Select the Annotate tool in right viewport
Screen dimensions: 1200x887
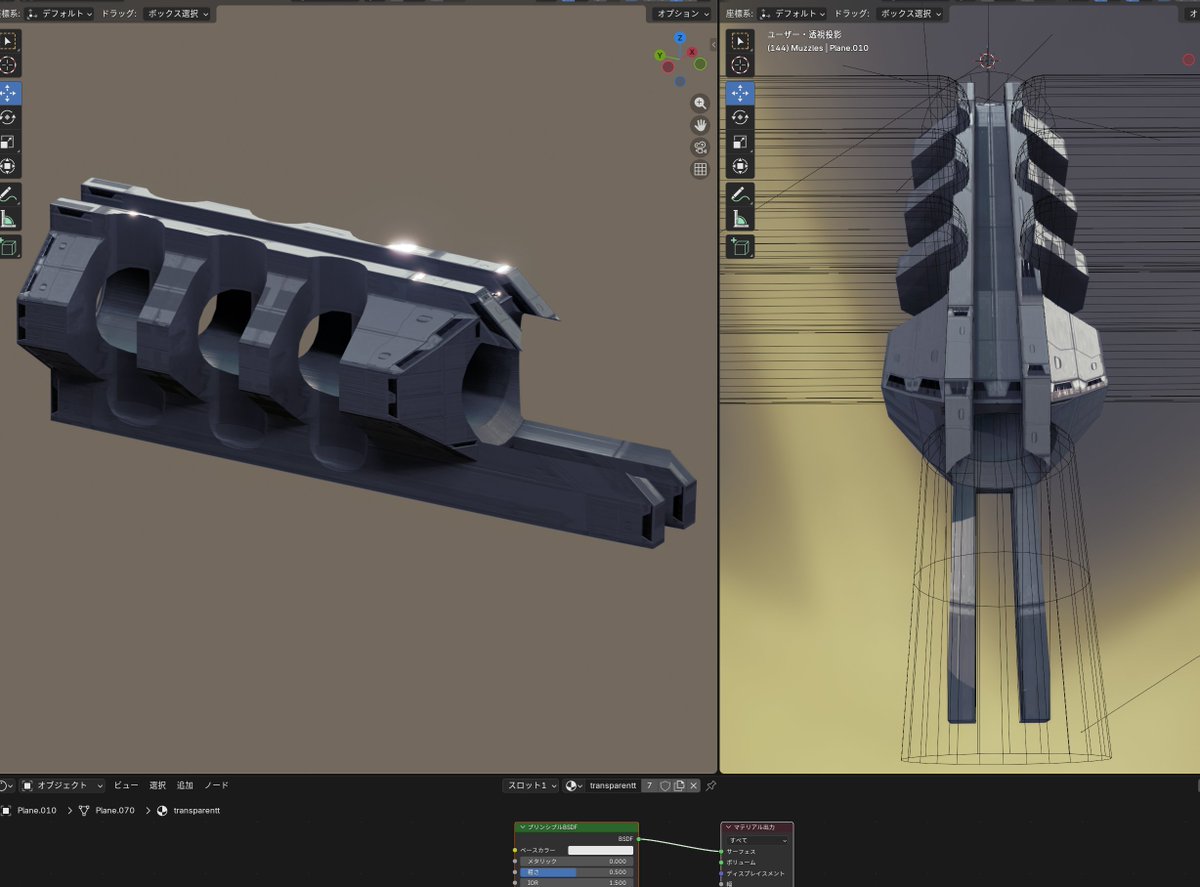[x=740, y=194]
